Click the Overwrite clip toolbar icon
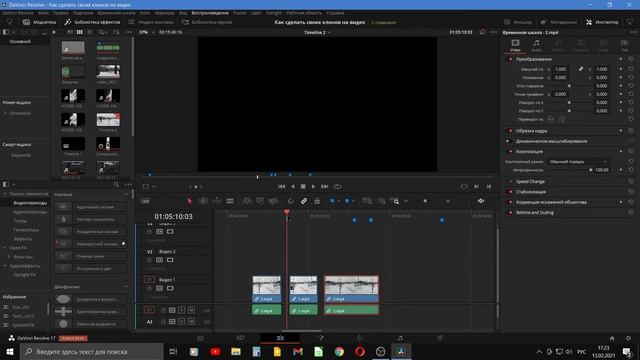The height and width of the screenshot is (360, 640). (260, 201)
